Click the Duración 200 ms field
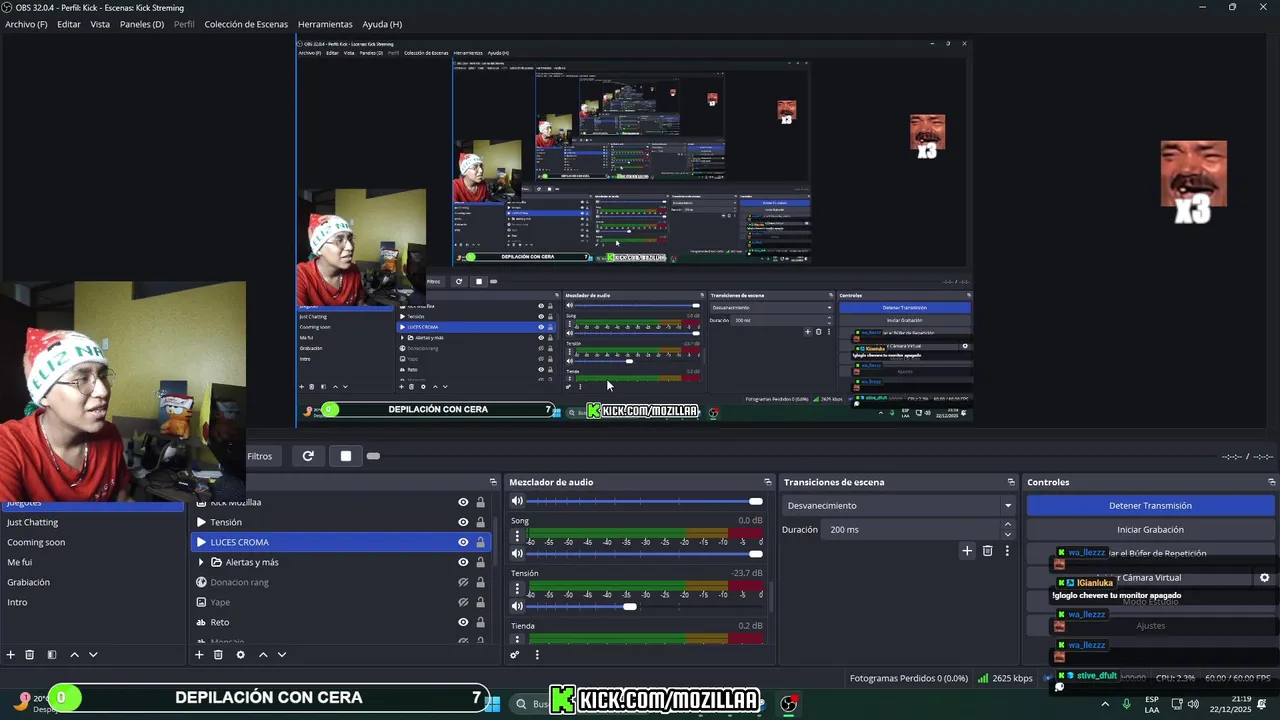Viewport: 1280px width, 720px height. [x=910, y=530]
